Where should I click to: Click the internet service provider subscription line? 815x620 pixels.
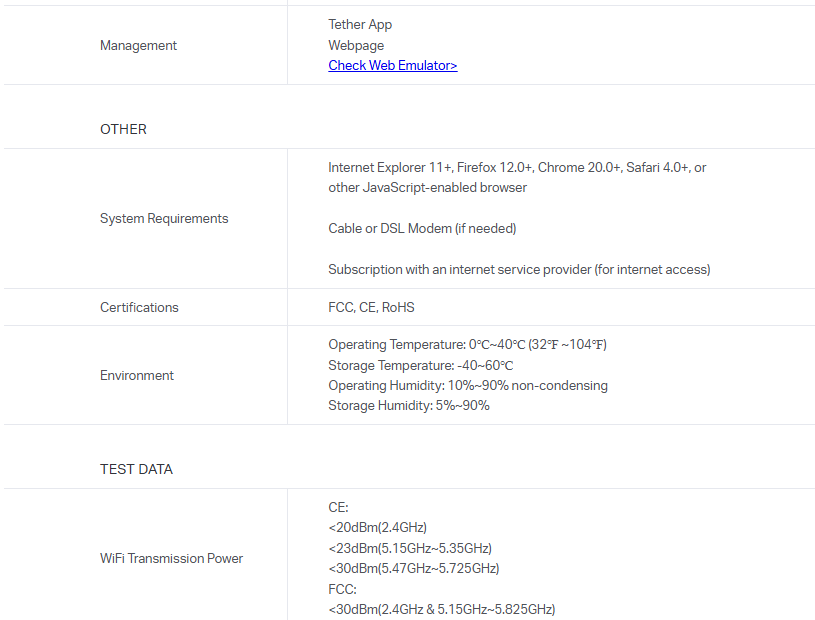(519, 269)
